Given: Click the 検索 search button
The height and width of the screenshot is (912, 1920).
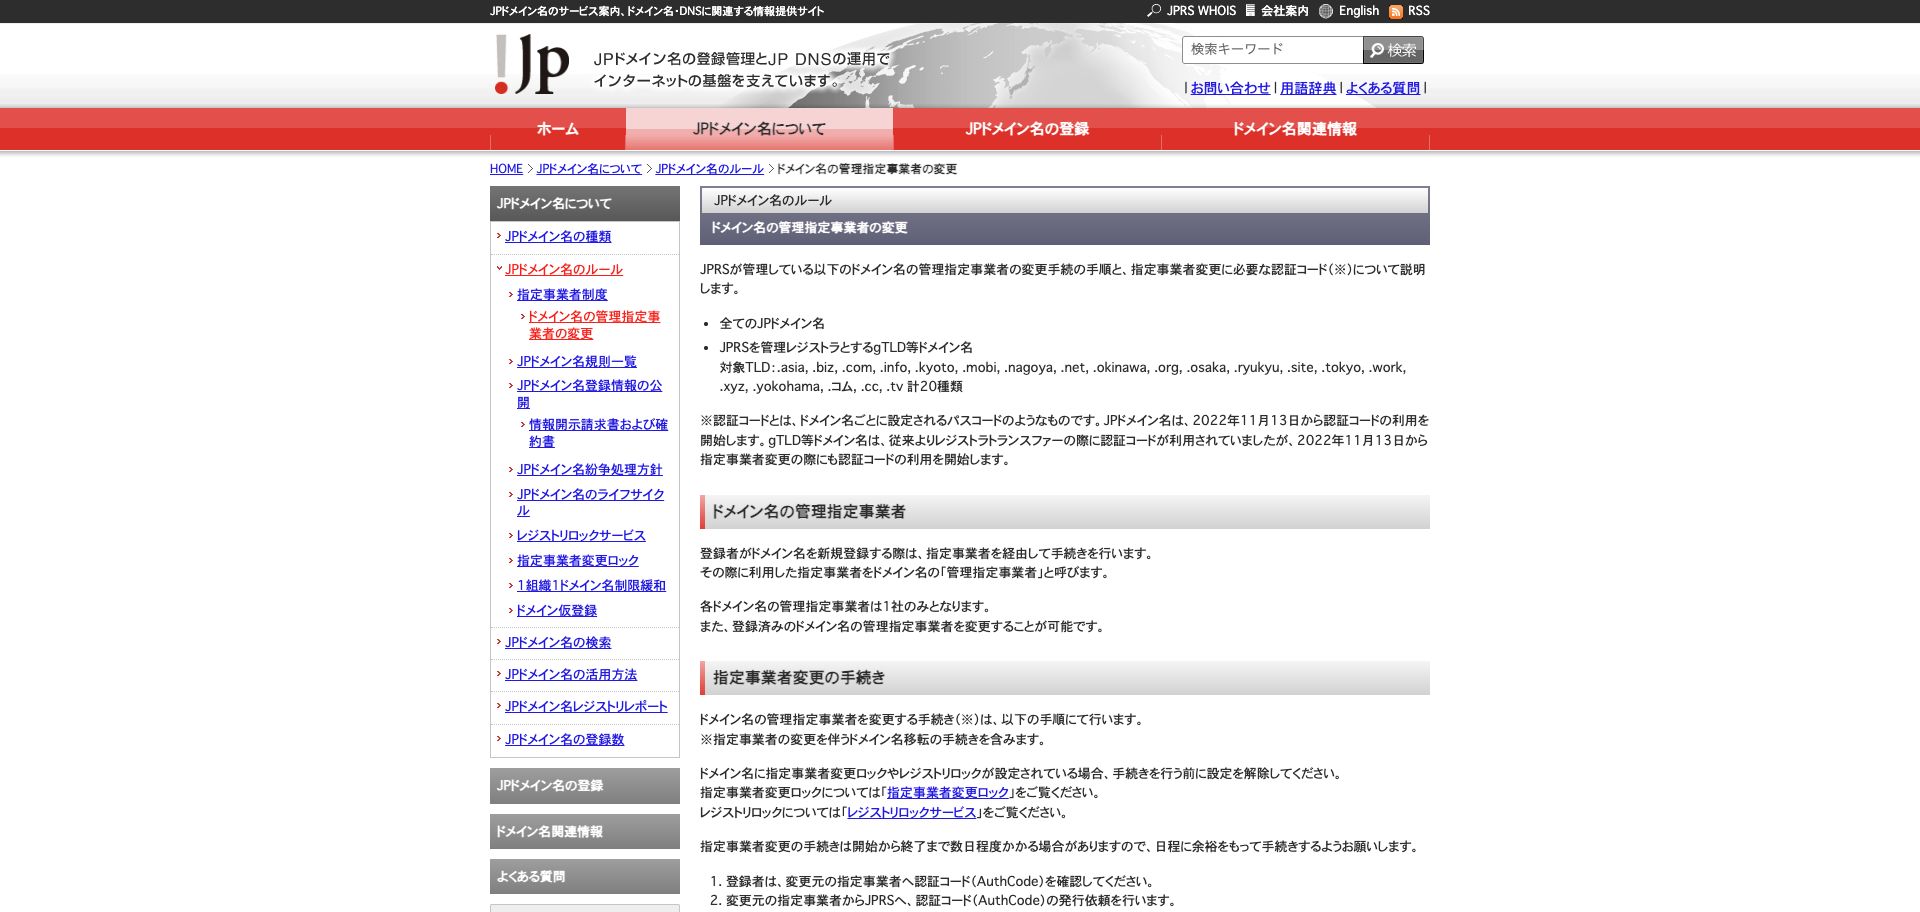Looking at the screenshot, I should tap(1393, 50).
